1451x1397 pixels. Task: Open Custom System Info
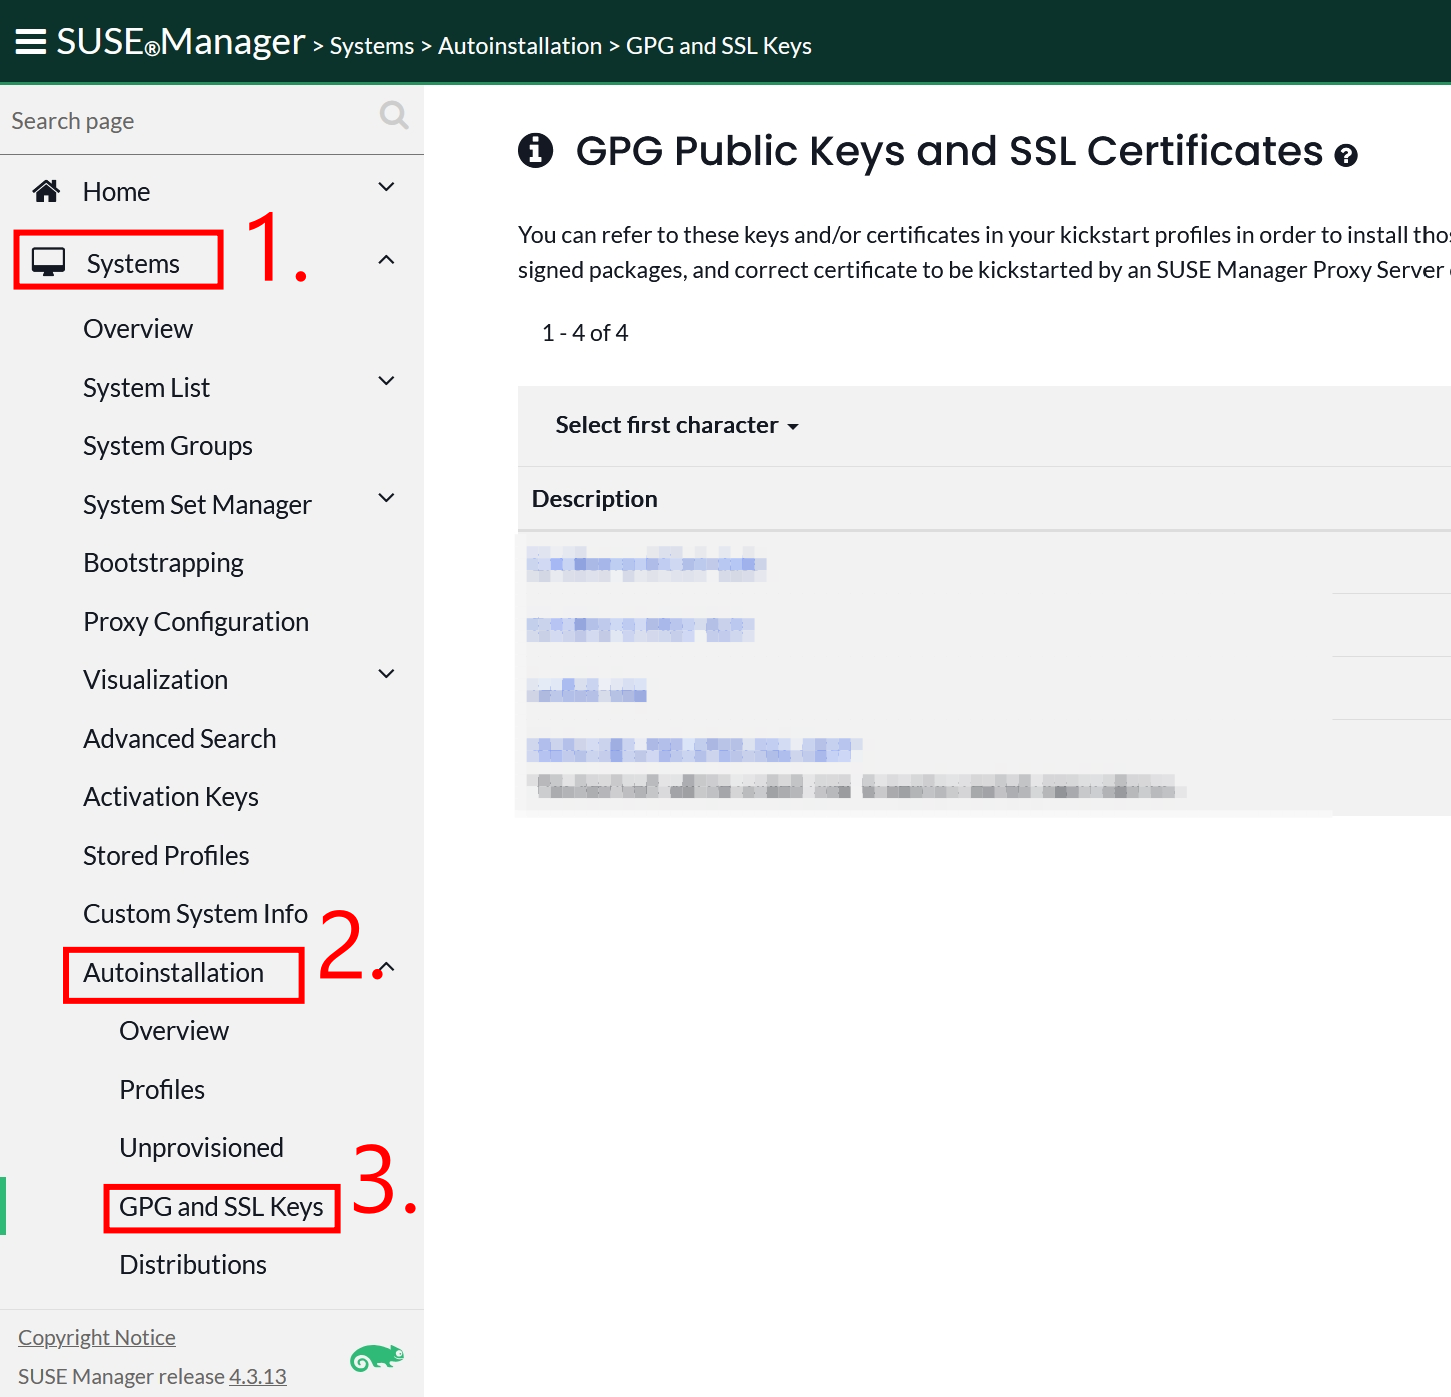[x=195, y=914]
